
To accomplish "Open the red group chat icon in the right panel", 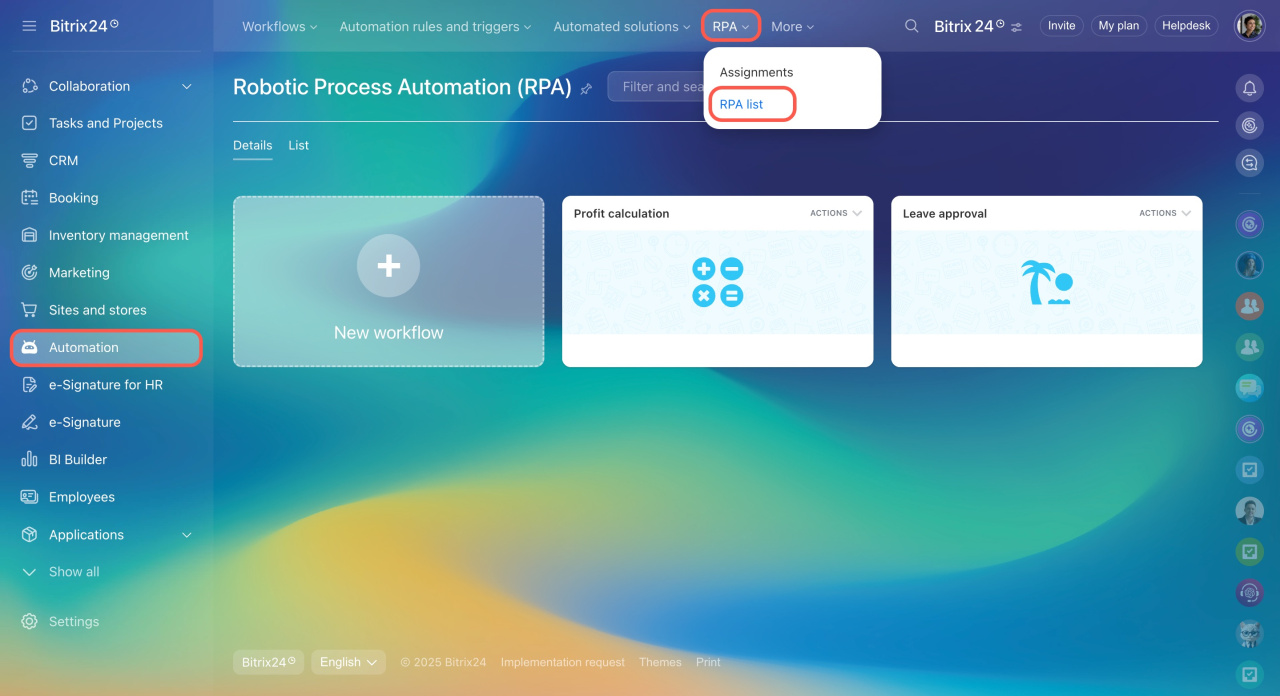I will click(1249, 306).
